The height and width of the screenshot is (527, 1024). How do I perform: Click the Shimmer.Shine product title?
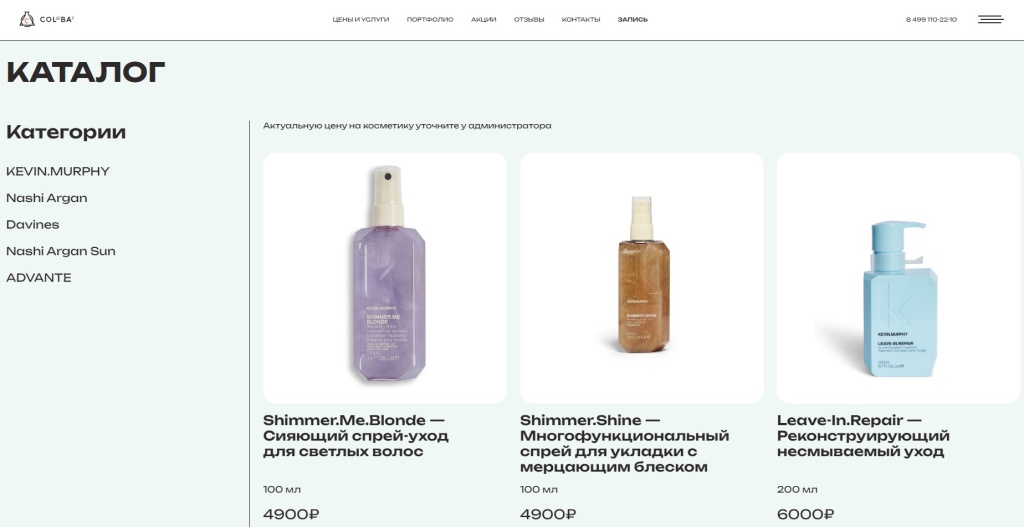pyautogui.click(x=624, y=443)
